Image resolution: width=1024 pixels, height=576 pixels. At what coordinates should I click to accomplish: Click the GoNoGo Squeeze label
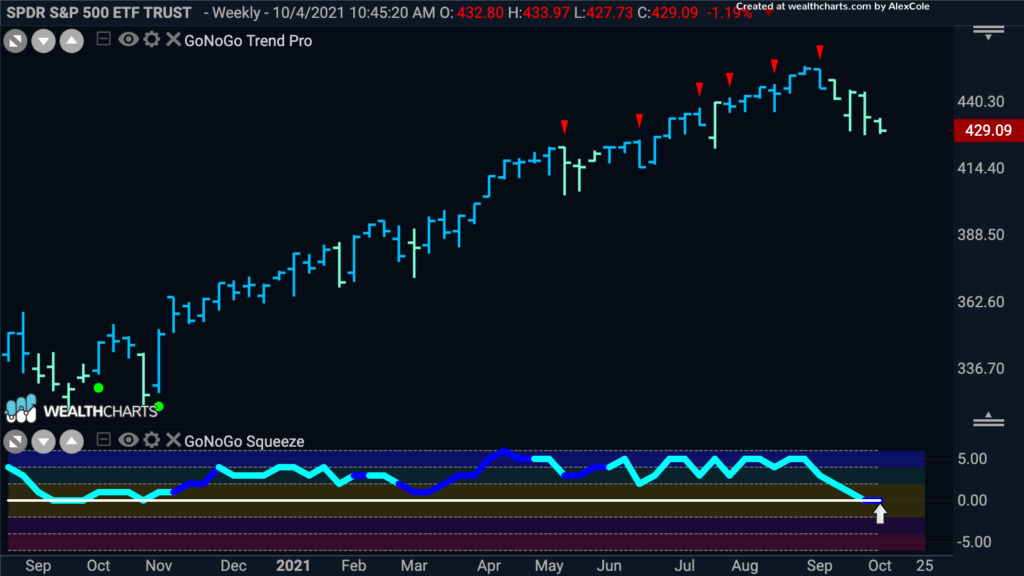pos(244,441)
